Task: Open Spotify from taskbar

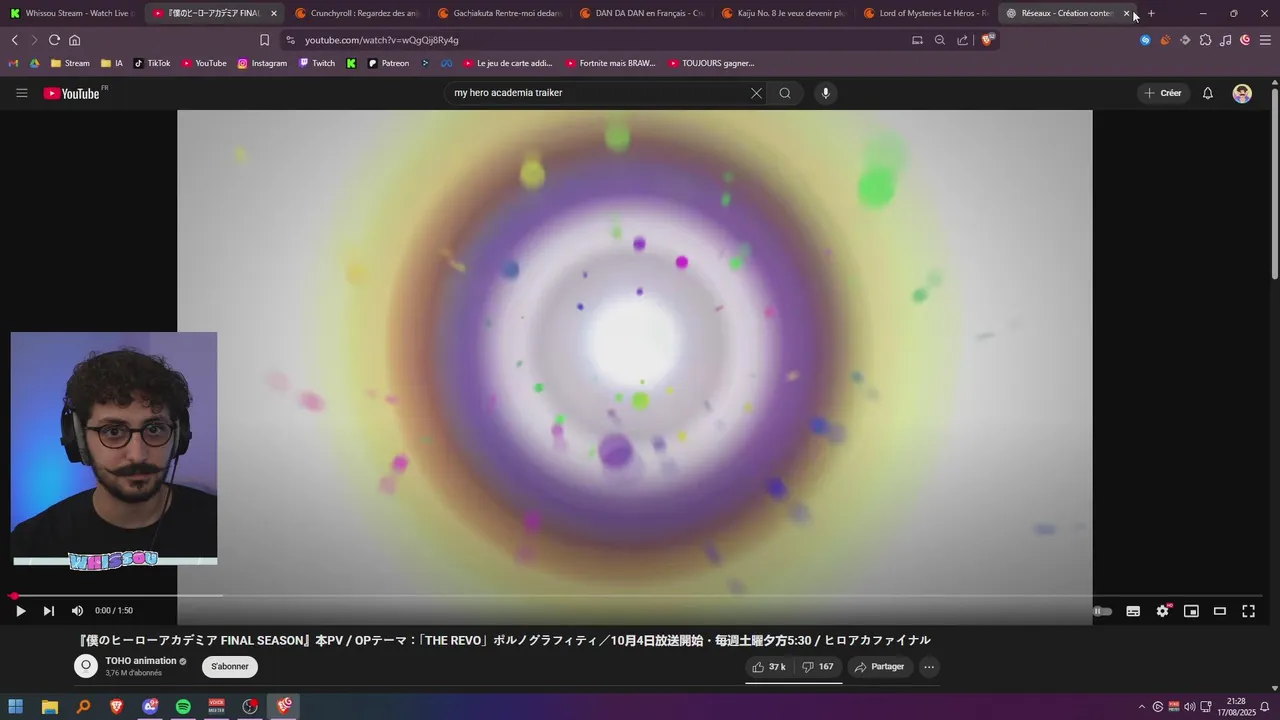Action: coord(183,707)
